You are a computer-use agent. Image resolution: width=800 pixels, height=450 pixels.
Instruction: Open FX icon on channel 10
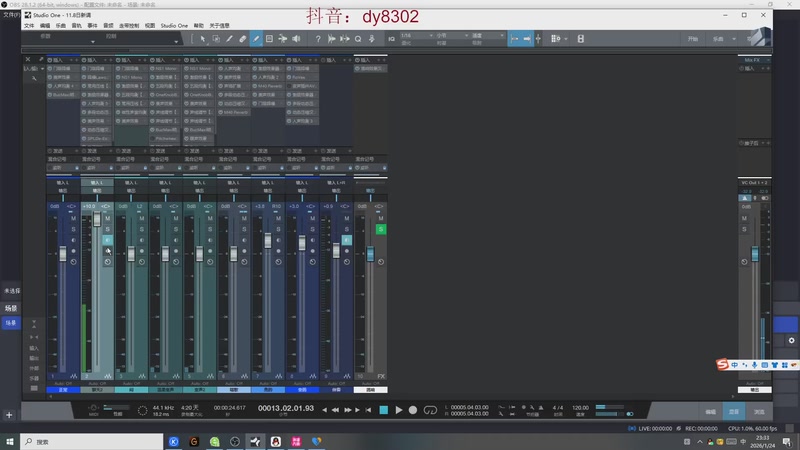tap(381, 376)
